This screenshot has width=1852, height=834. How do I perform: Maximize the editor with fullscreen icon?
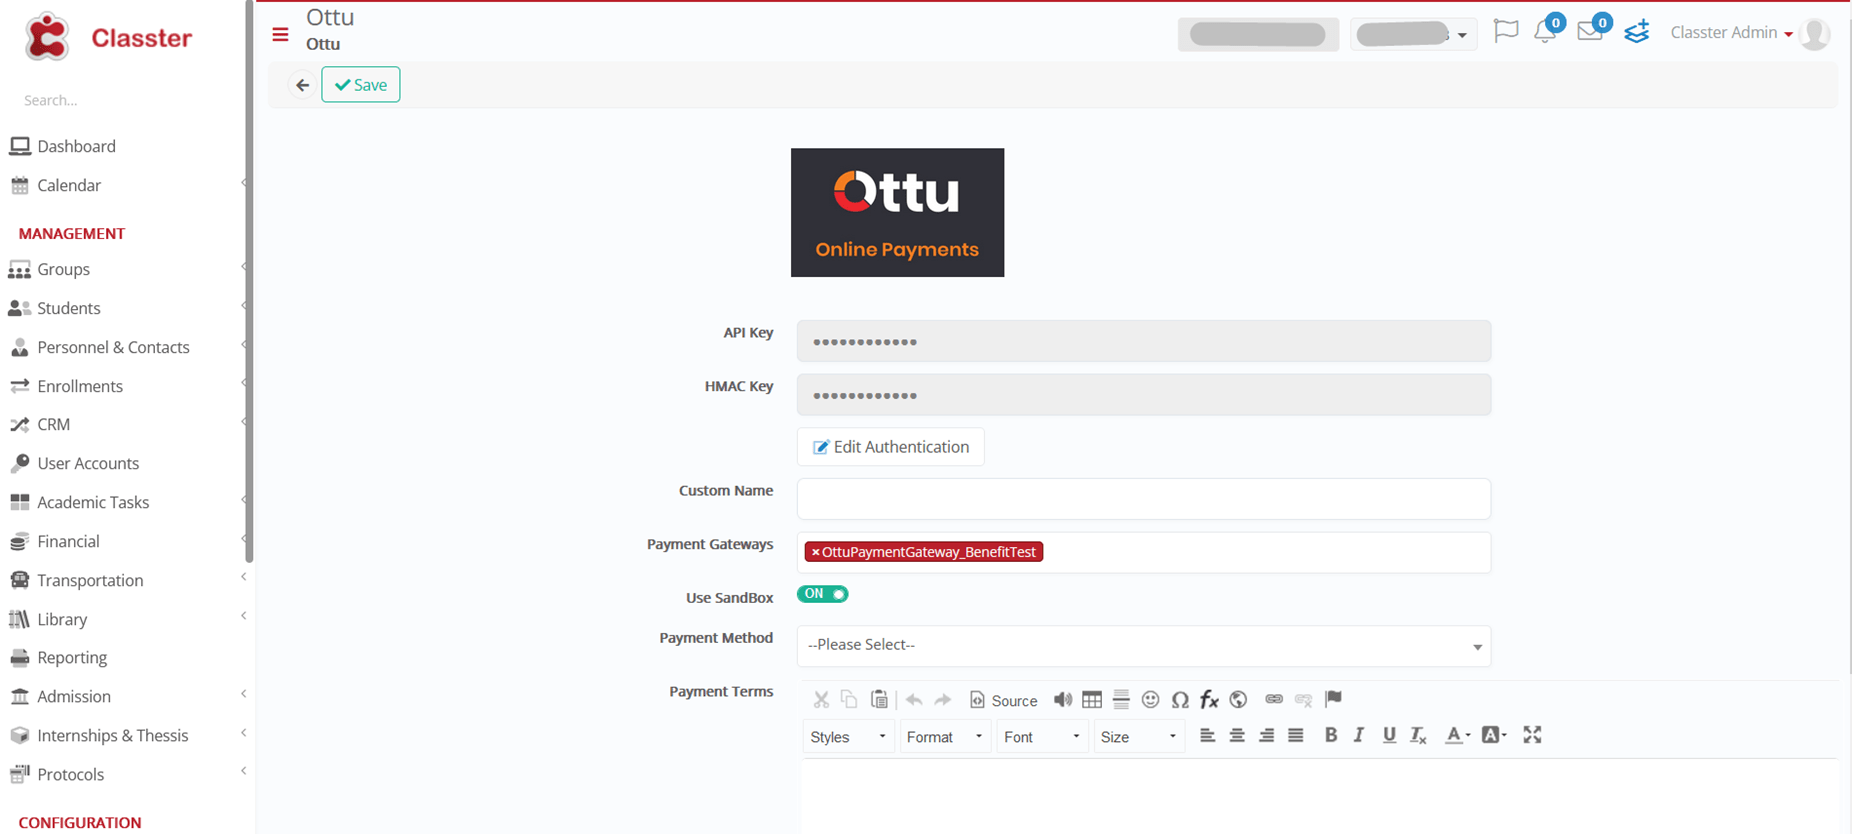[x=1532, y=735]
